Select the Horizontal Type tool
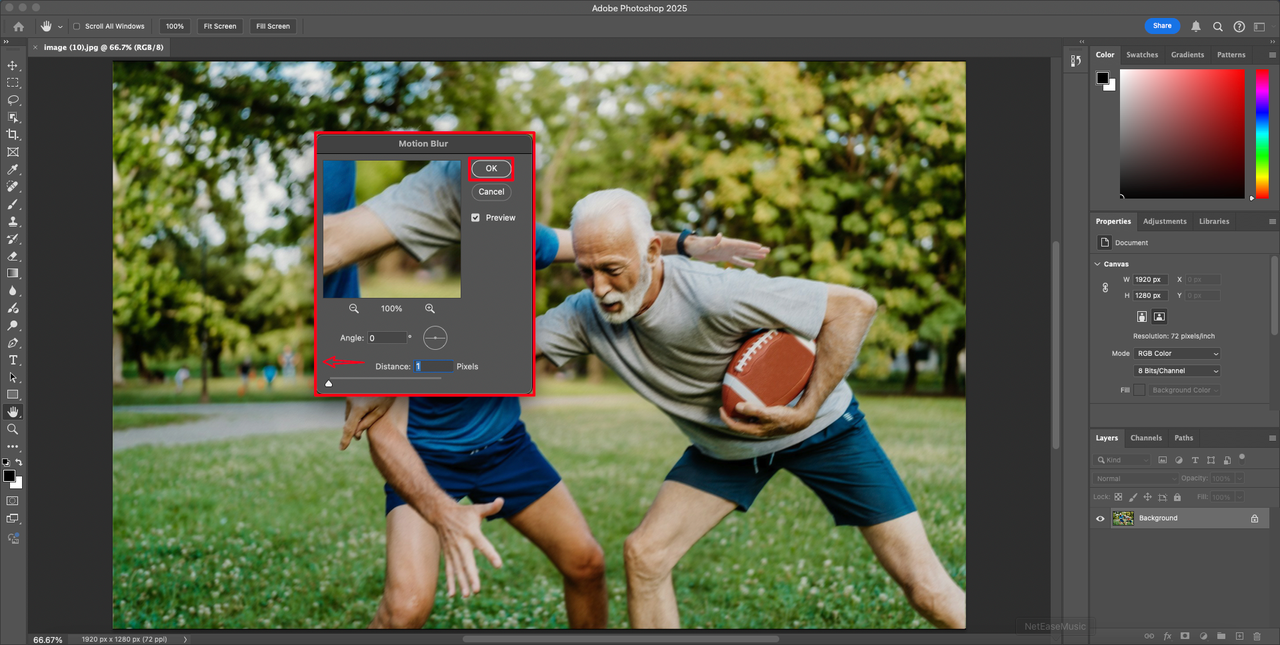The image size is (1280, 645). tap(13, 360)
